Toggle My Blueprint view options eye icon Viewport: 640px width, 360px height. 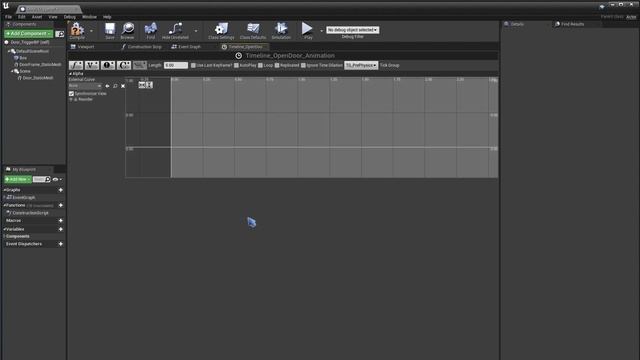pyautogui.click(x=56, y=180)
